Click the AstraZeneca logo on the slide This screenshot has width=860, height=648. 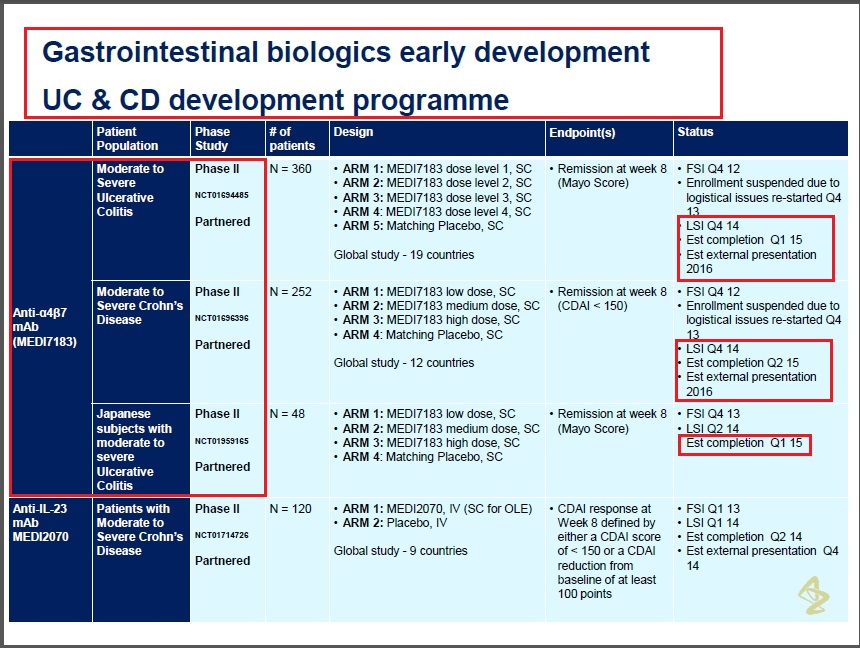point(813,595)
